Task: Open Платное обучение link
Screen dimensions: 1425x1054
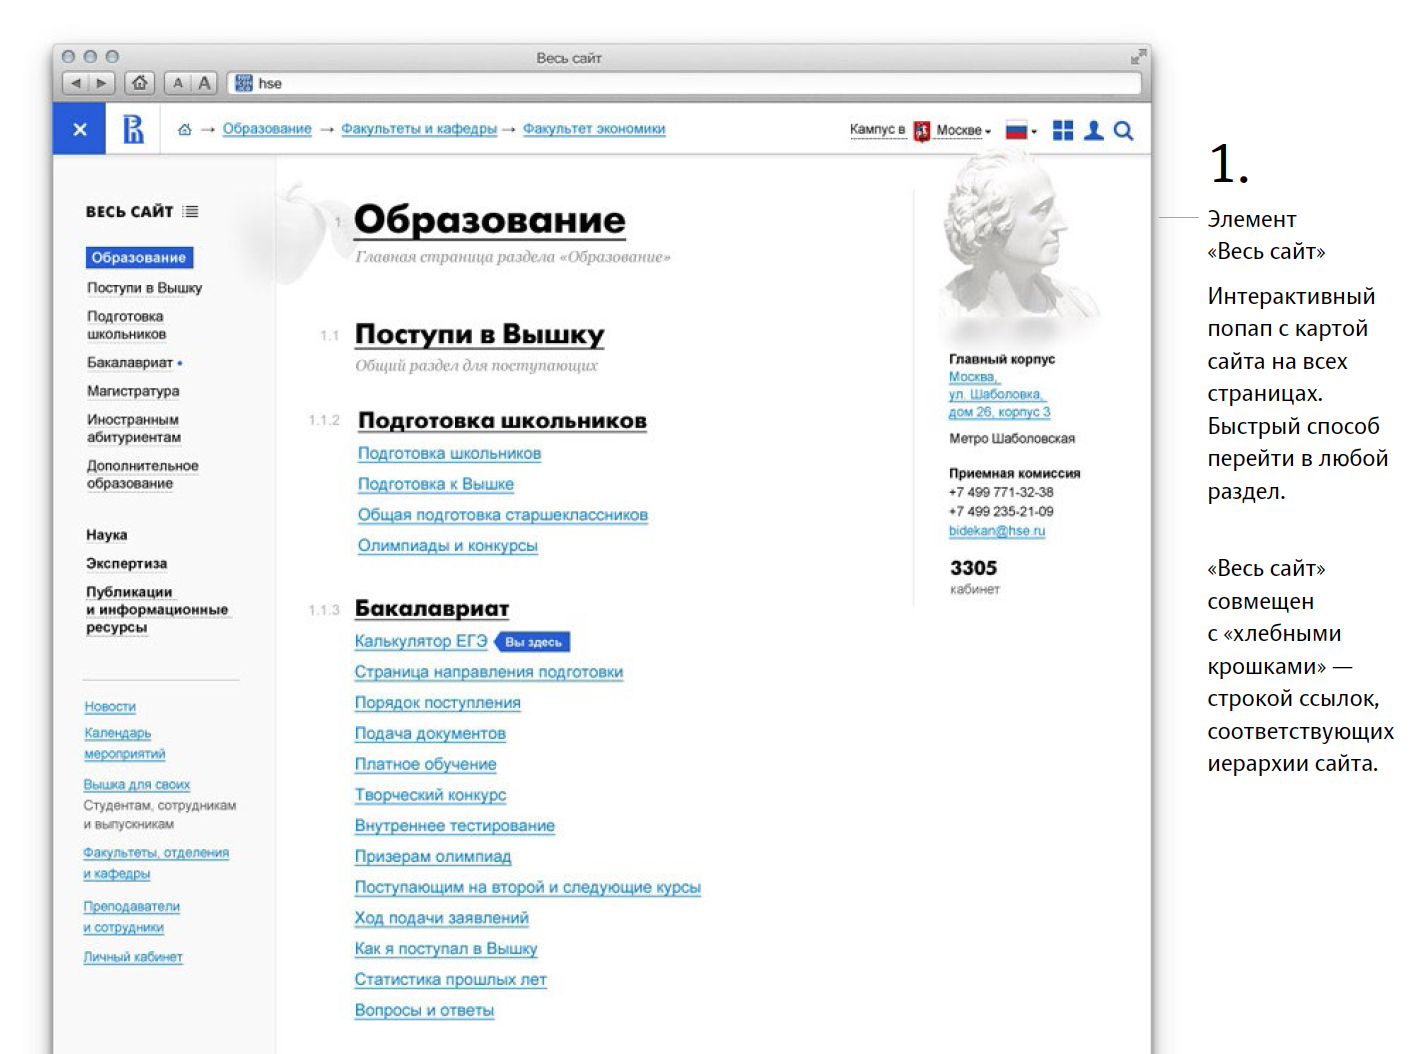Action: [426, 764]
